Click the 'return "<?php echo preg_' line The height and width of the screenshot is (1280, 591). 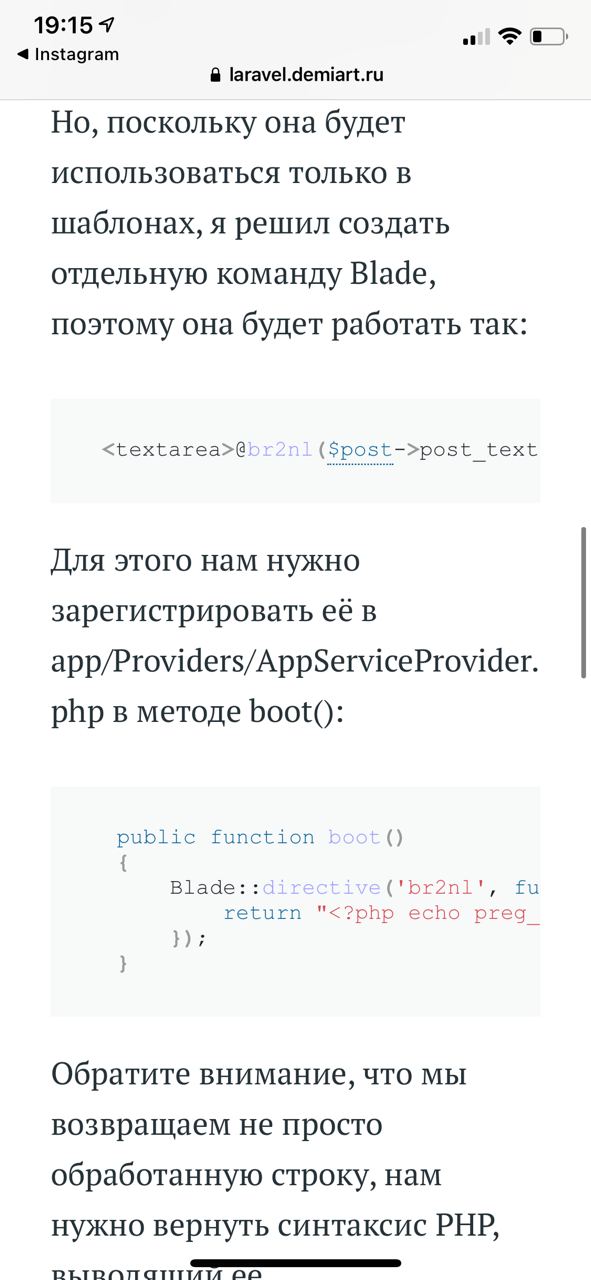tap(382, 913)
